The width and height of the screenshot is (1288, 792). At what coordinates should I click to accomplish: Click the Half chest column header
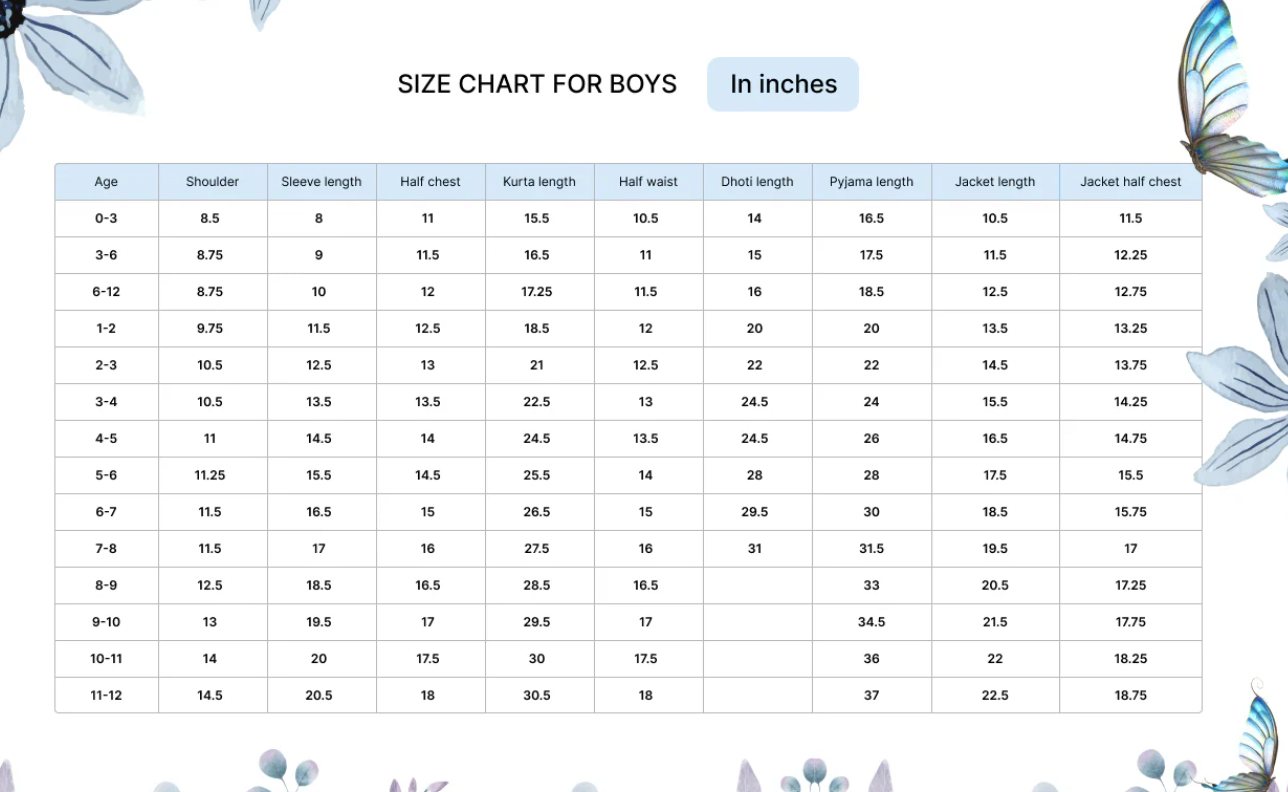(x=430, y=182)
